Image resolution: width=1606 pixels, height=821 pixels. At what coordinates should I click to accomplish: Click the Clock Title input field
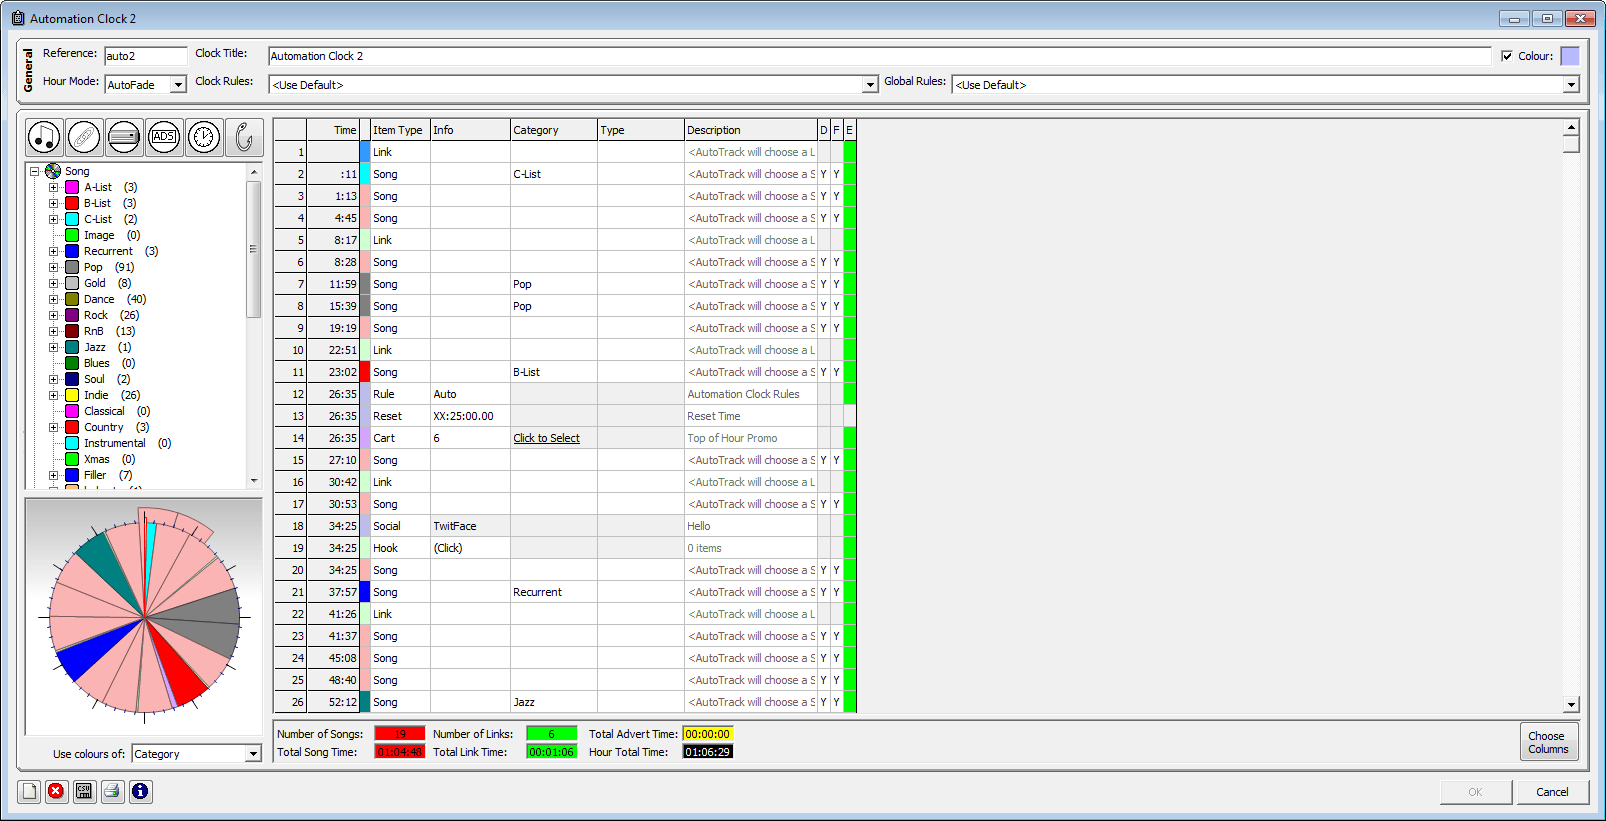878,56
